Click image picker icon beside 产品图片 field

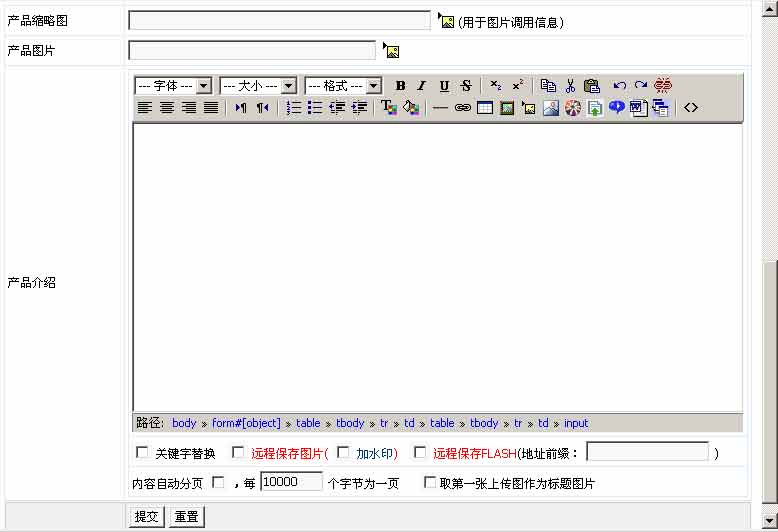coord(392,51)
